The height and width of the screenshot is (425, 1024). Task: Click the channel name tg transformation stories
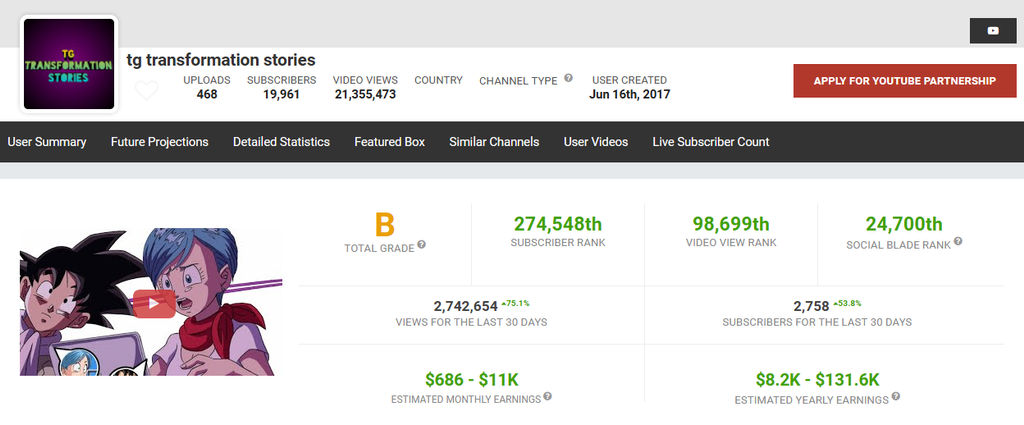click(x=221, y=60)
